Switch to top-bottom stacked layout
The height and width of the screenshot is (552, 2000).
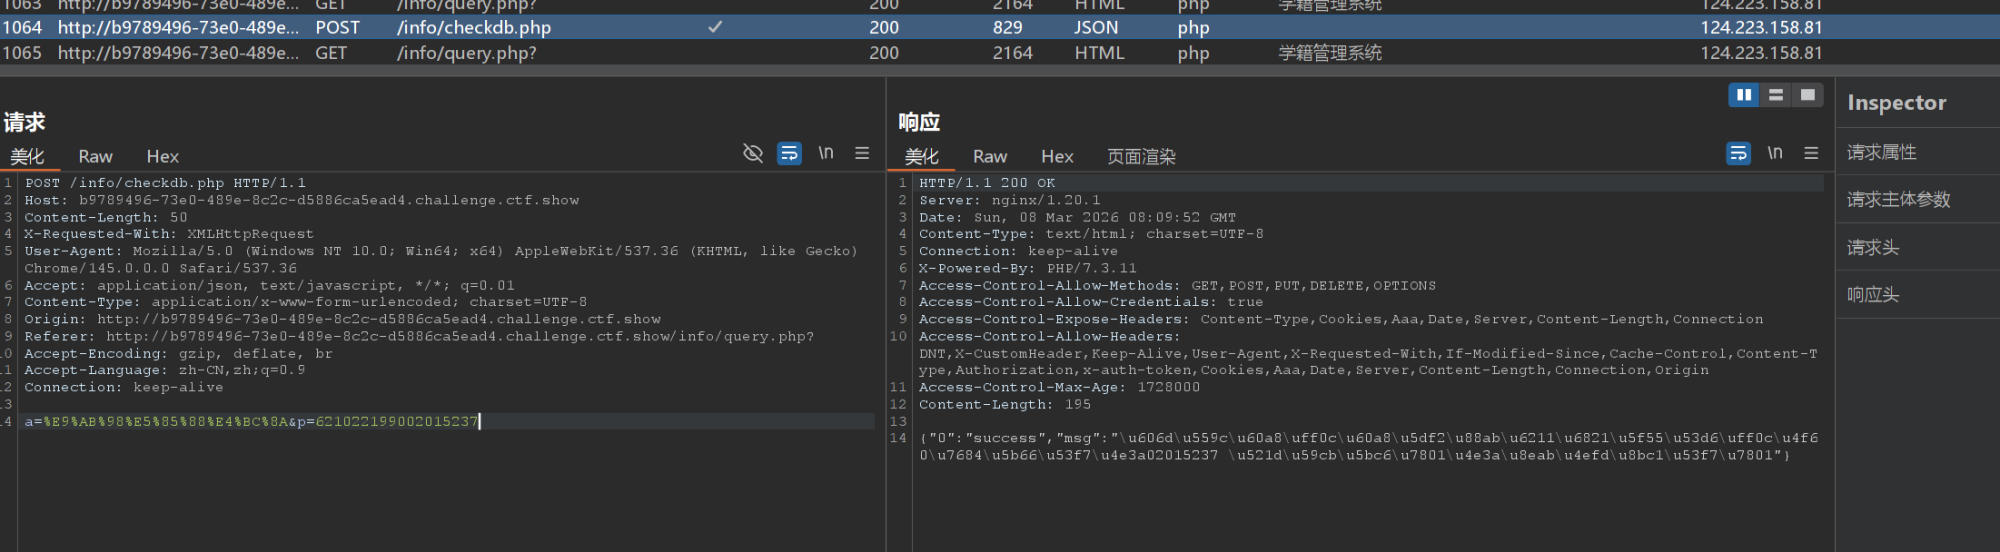pyautogui.click(x=1776, y=95)
